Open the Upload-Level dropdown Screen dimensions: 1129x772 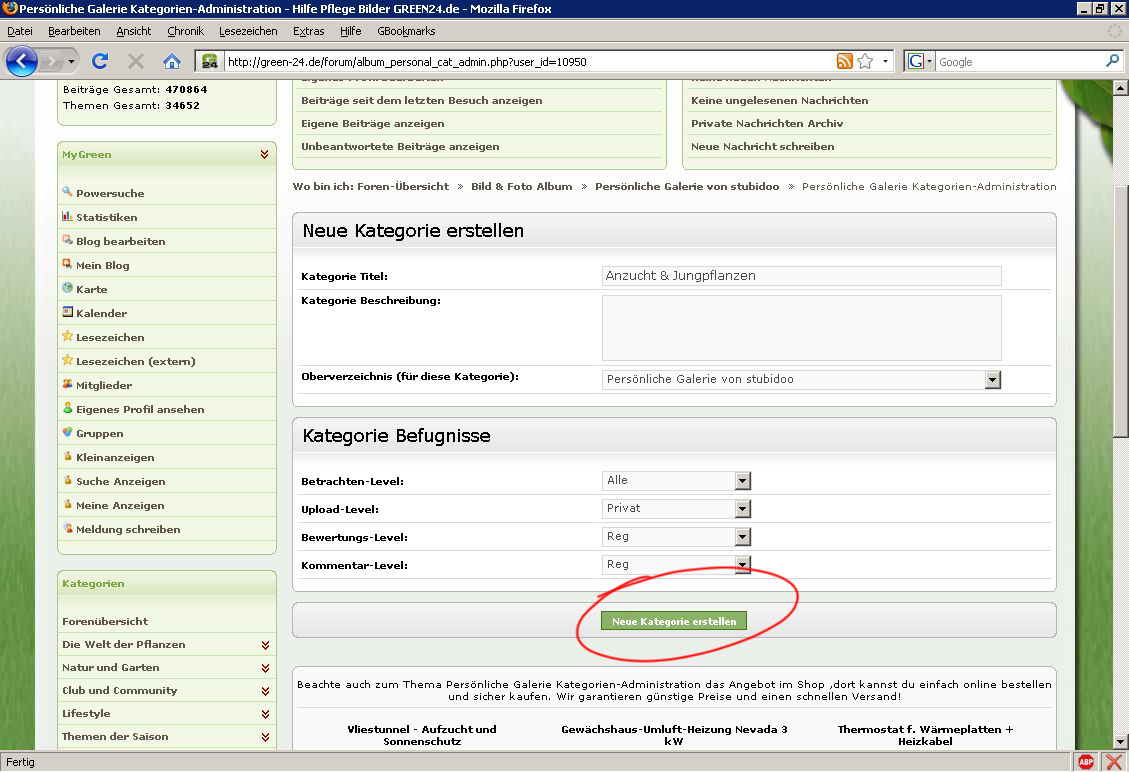pyautogui.click(x=742, y=509)
